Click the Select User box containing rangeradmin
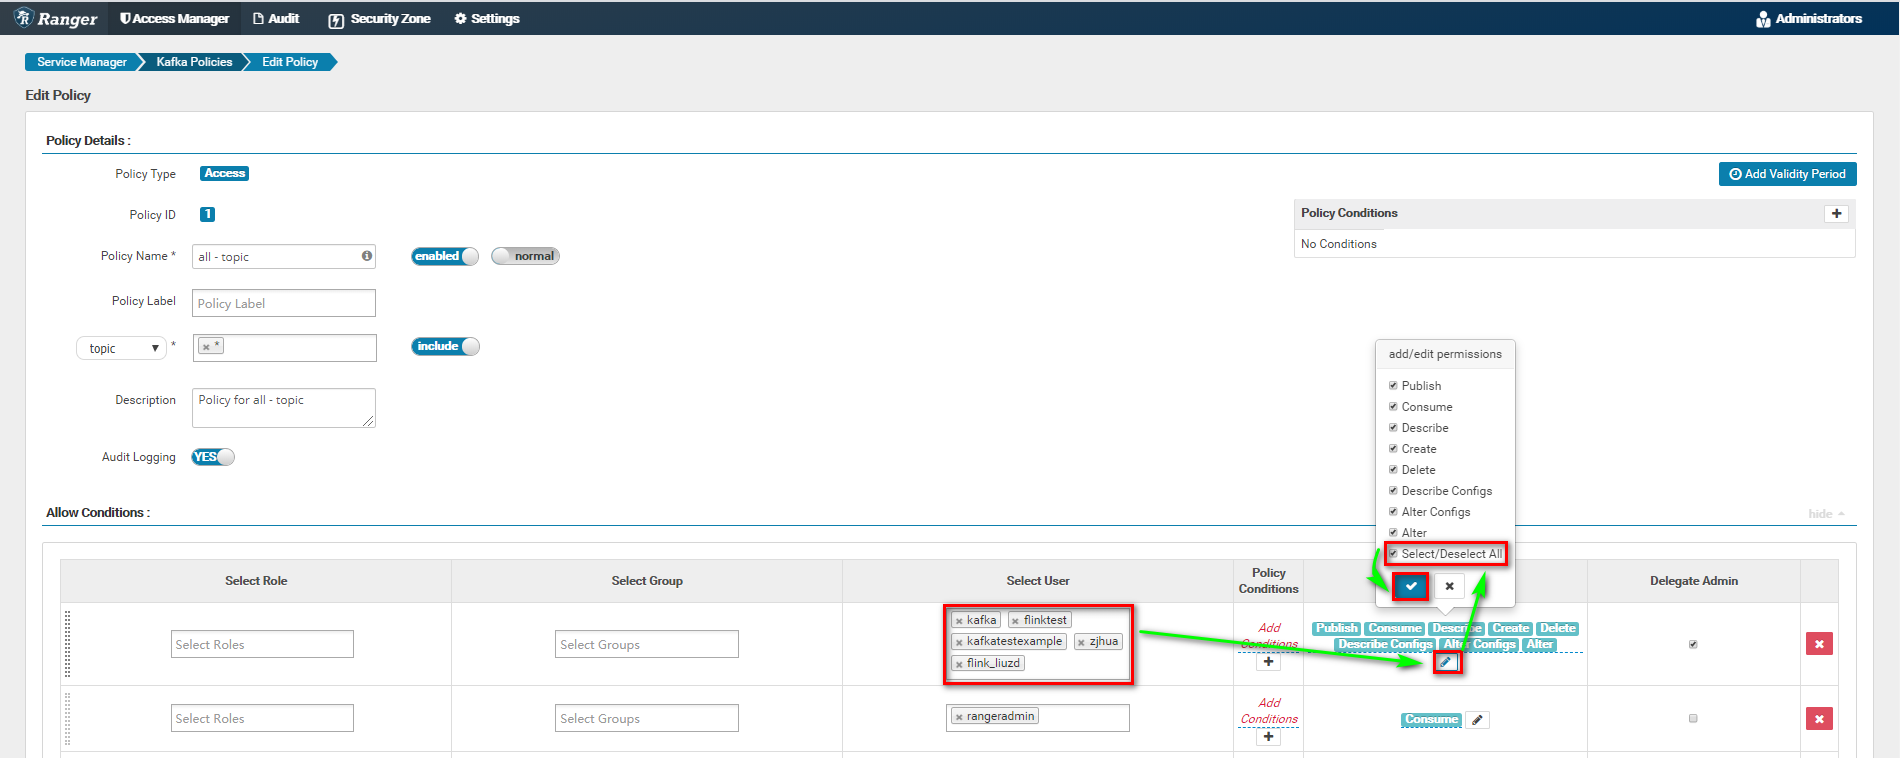The width and height of the screenshot is (1900, 758). click(x=1038, y=718)
